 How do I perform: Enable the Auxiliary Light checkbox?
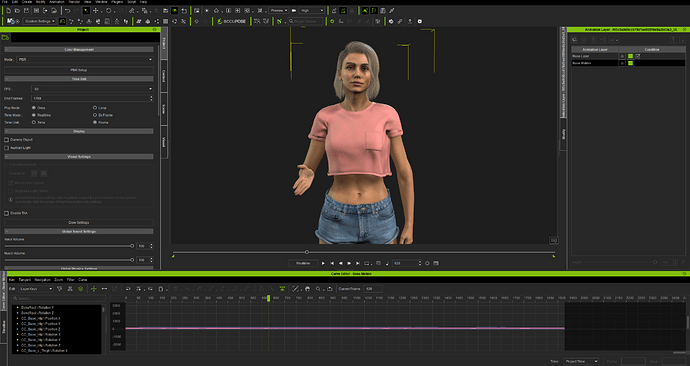tap(7, 148)
